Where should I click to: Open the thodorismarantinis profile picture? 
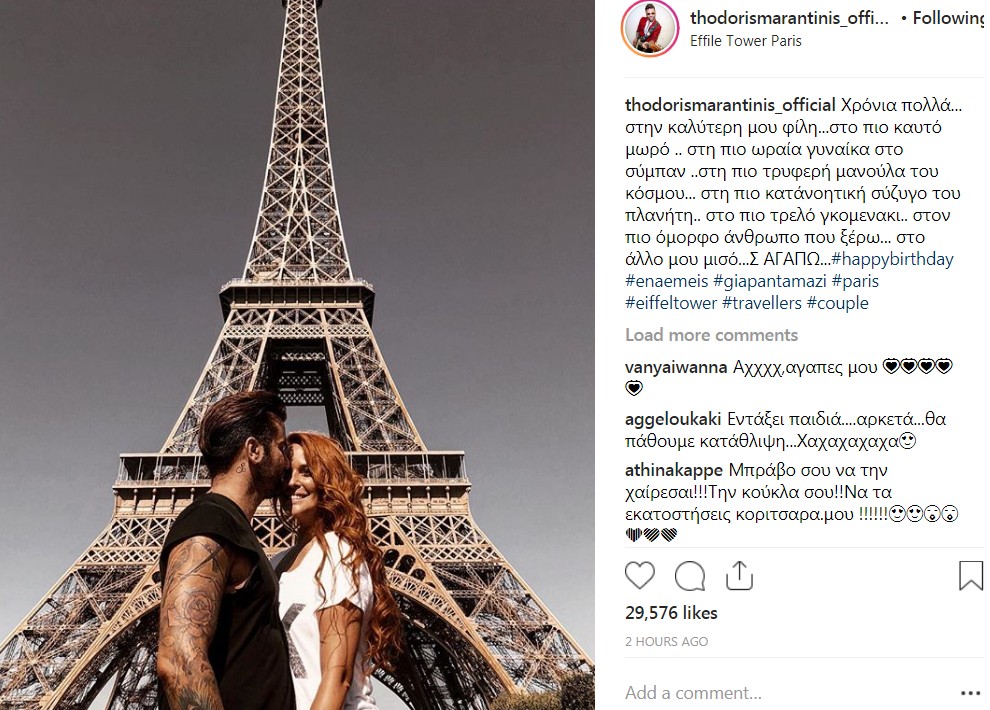pyautogui.click(x=650, y=28)
